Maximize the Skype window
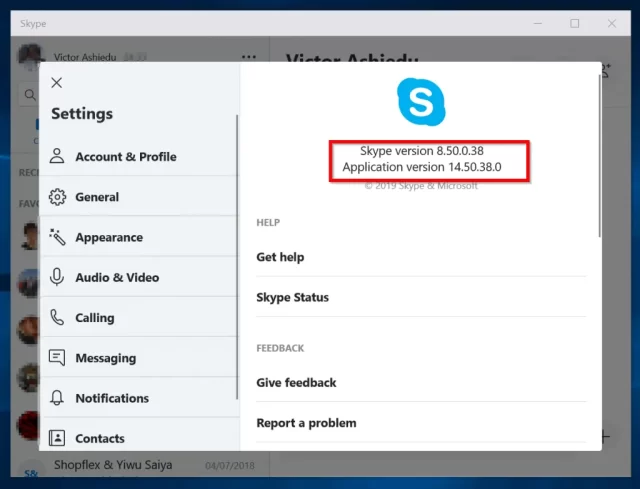 (x=575, y=23)
